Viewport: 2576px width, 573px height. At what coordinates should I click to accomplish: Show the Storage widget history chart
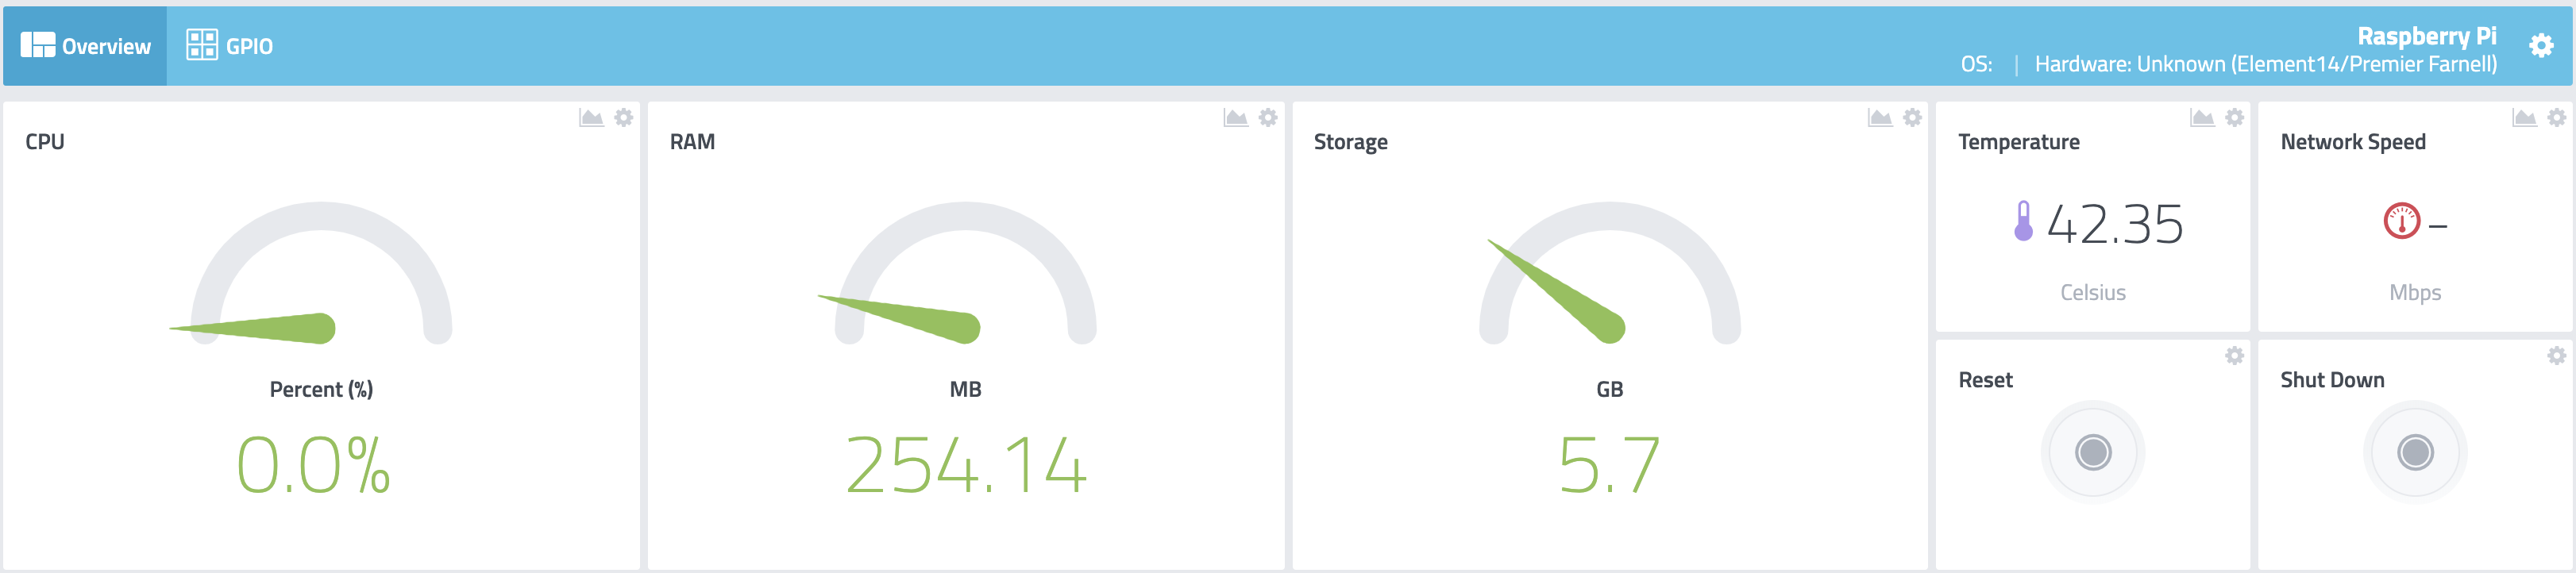(1879, 118)
